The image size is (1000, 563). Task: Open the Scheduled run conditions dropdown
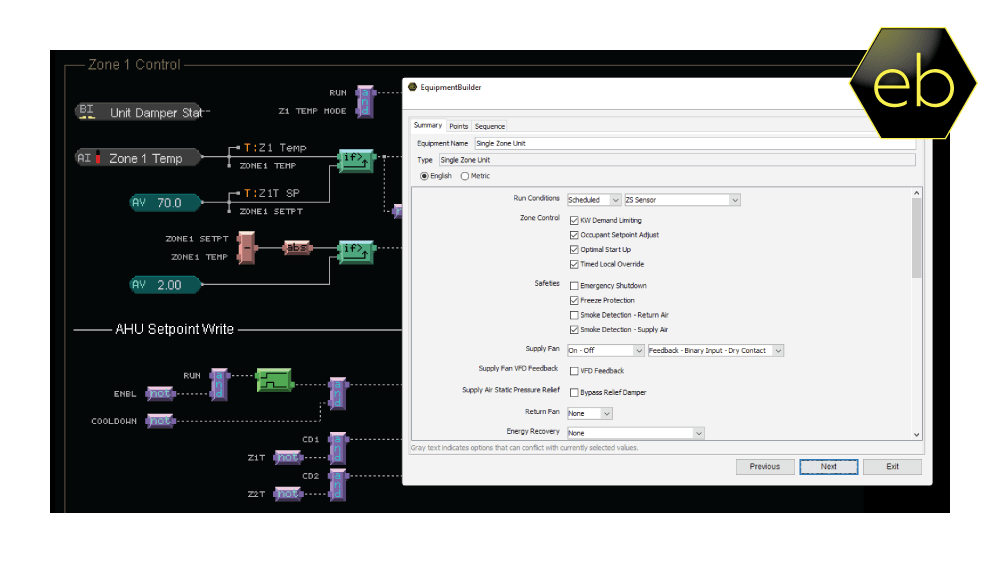click(x=594, y=200)
